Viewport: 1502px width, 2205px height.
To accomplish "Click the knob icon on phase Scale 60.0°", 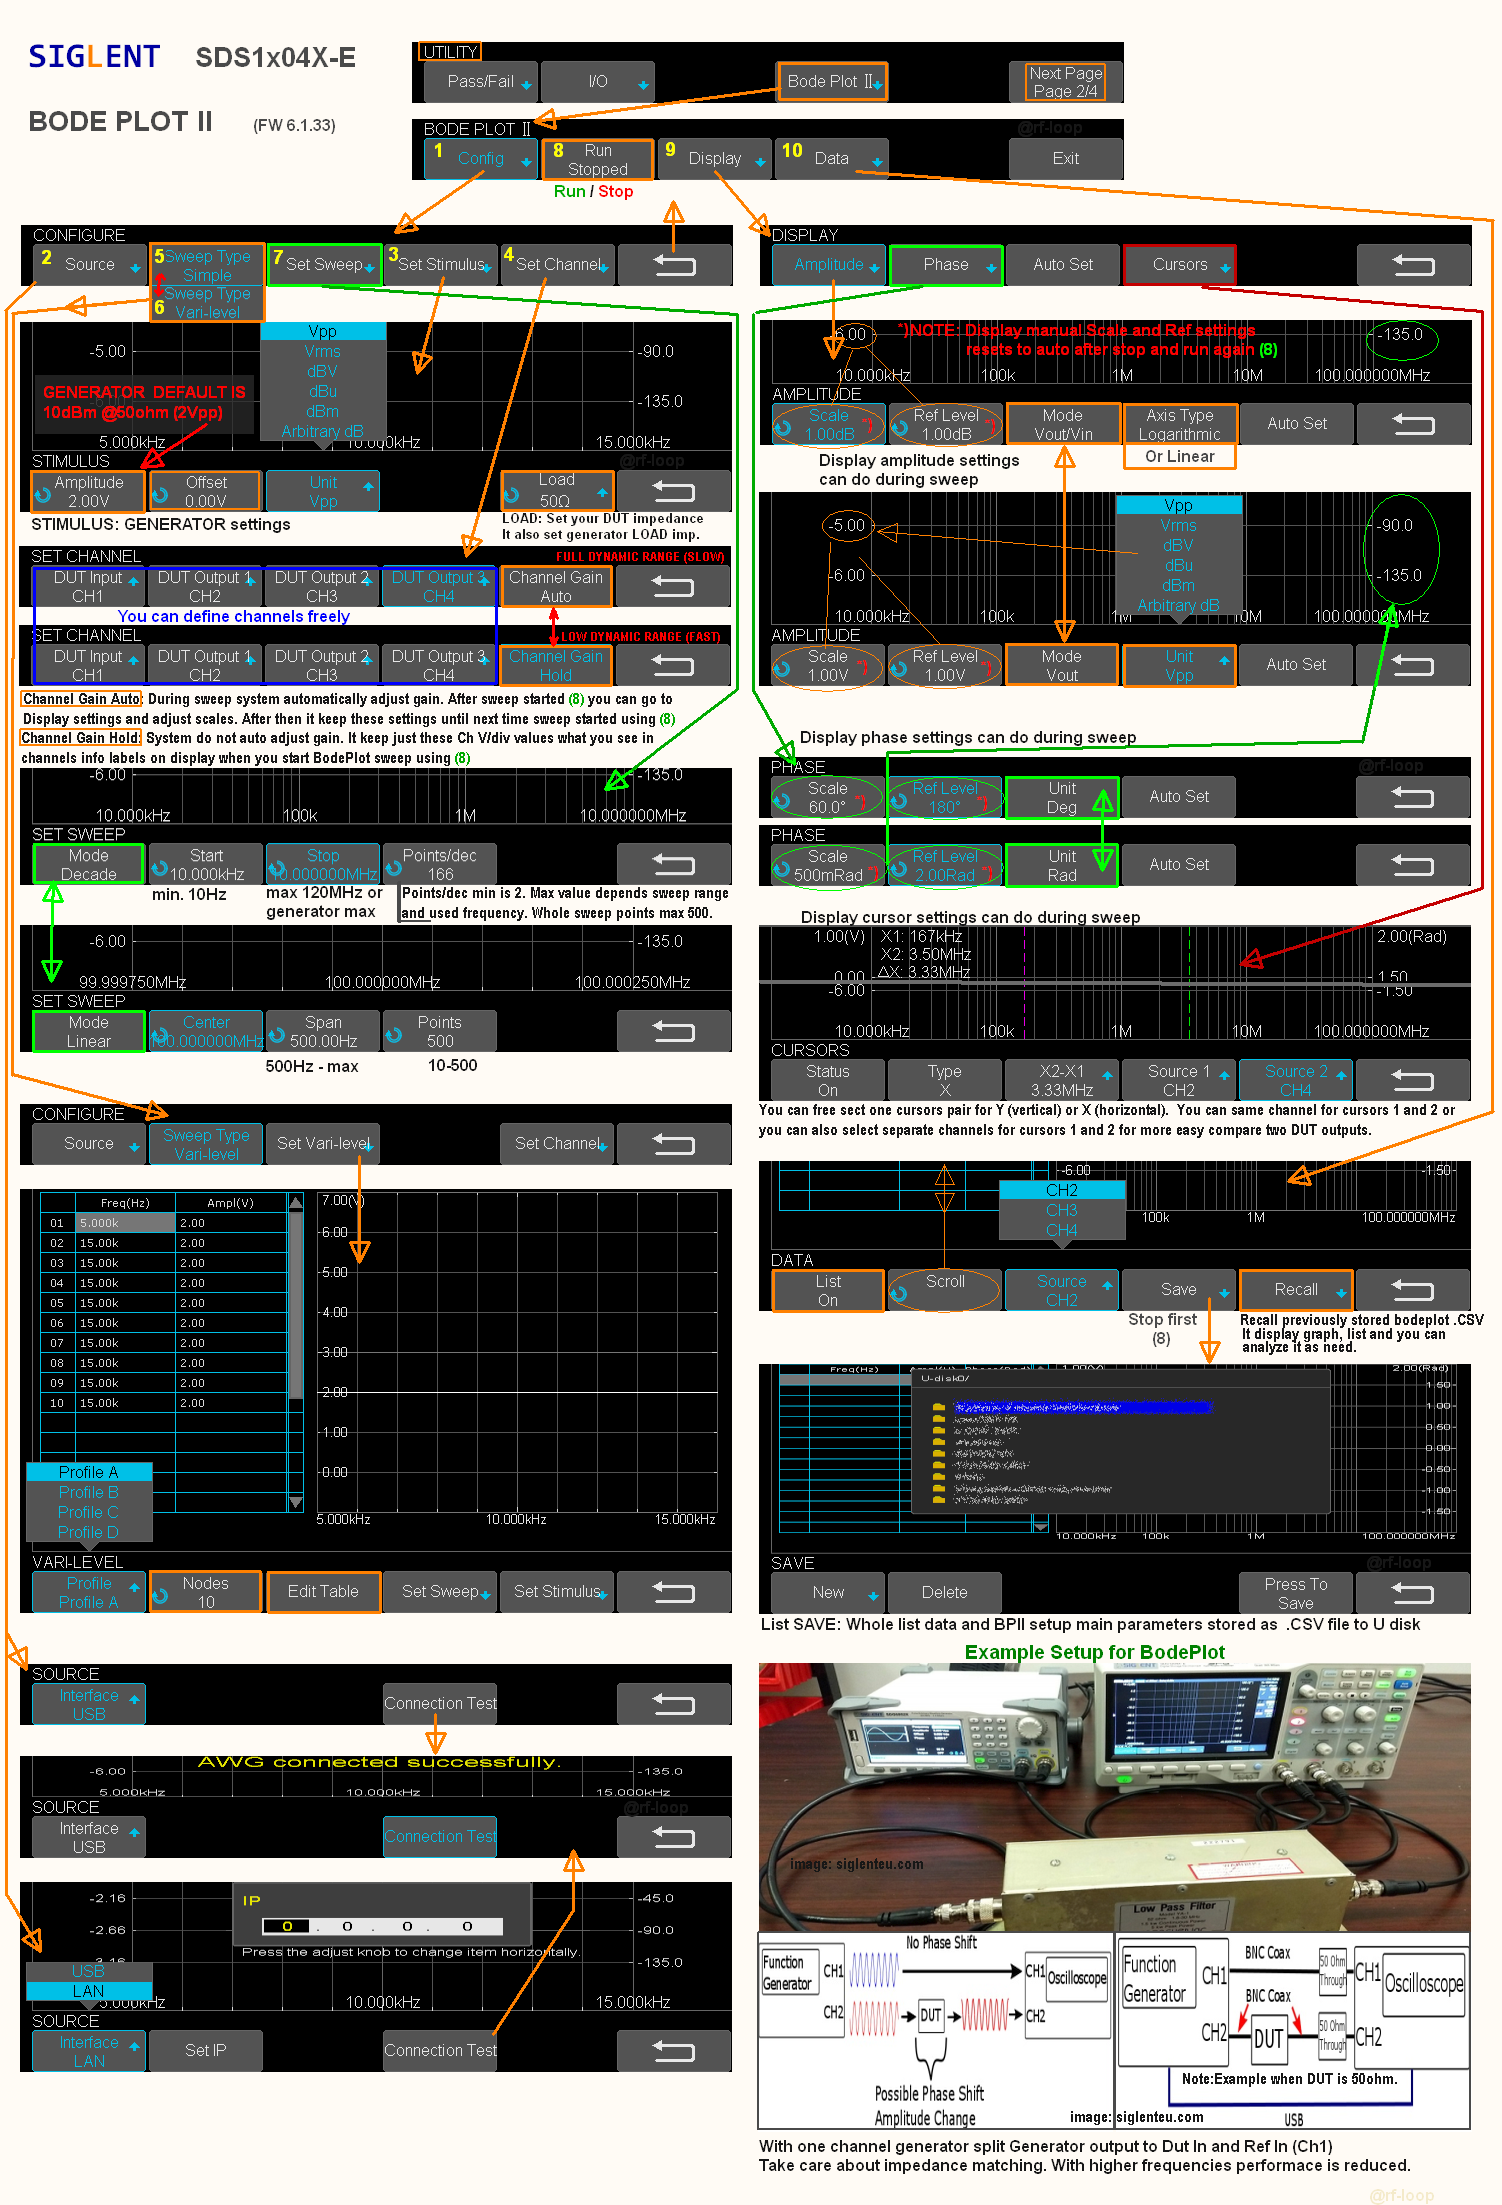I will click(783, 801).
